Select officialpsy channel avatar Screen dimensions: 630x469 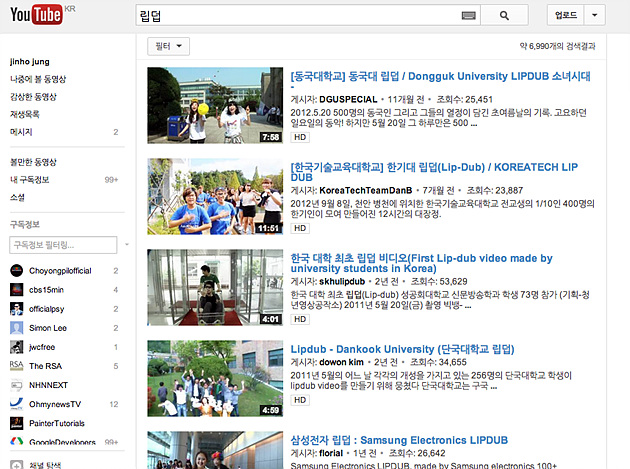point(17,308)
